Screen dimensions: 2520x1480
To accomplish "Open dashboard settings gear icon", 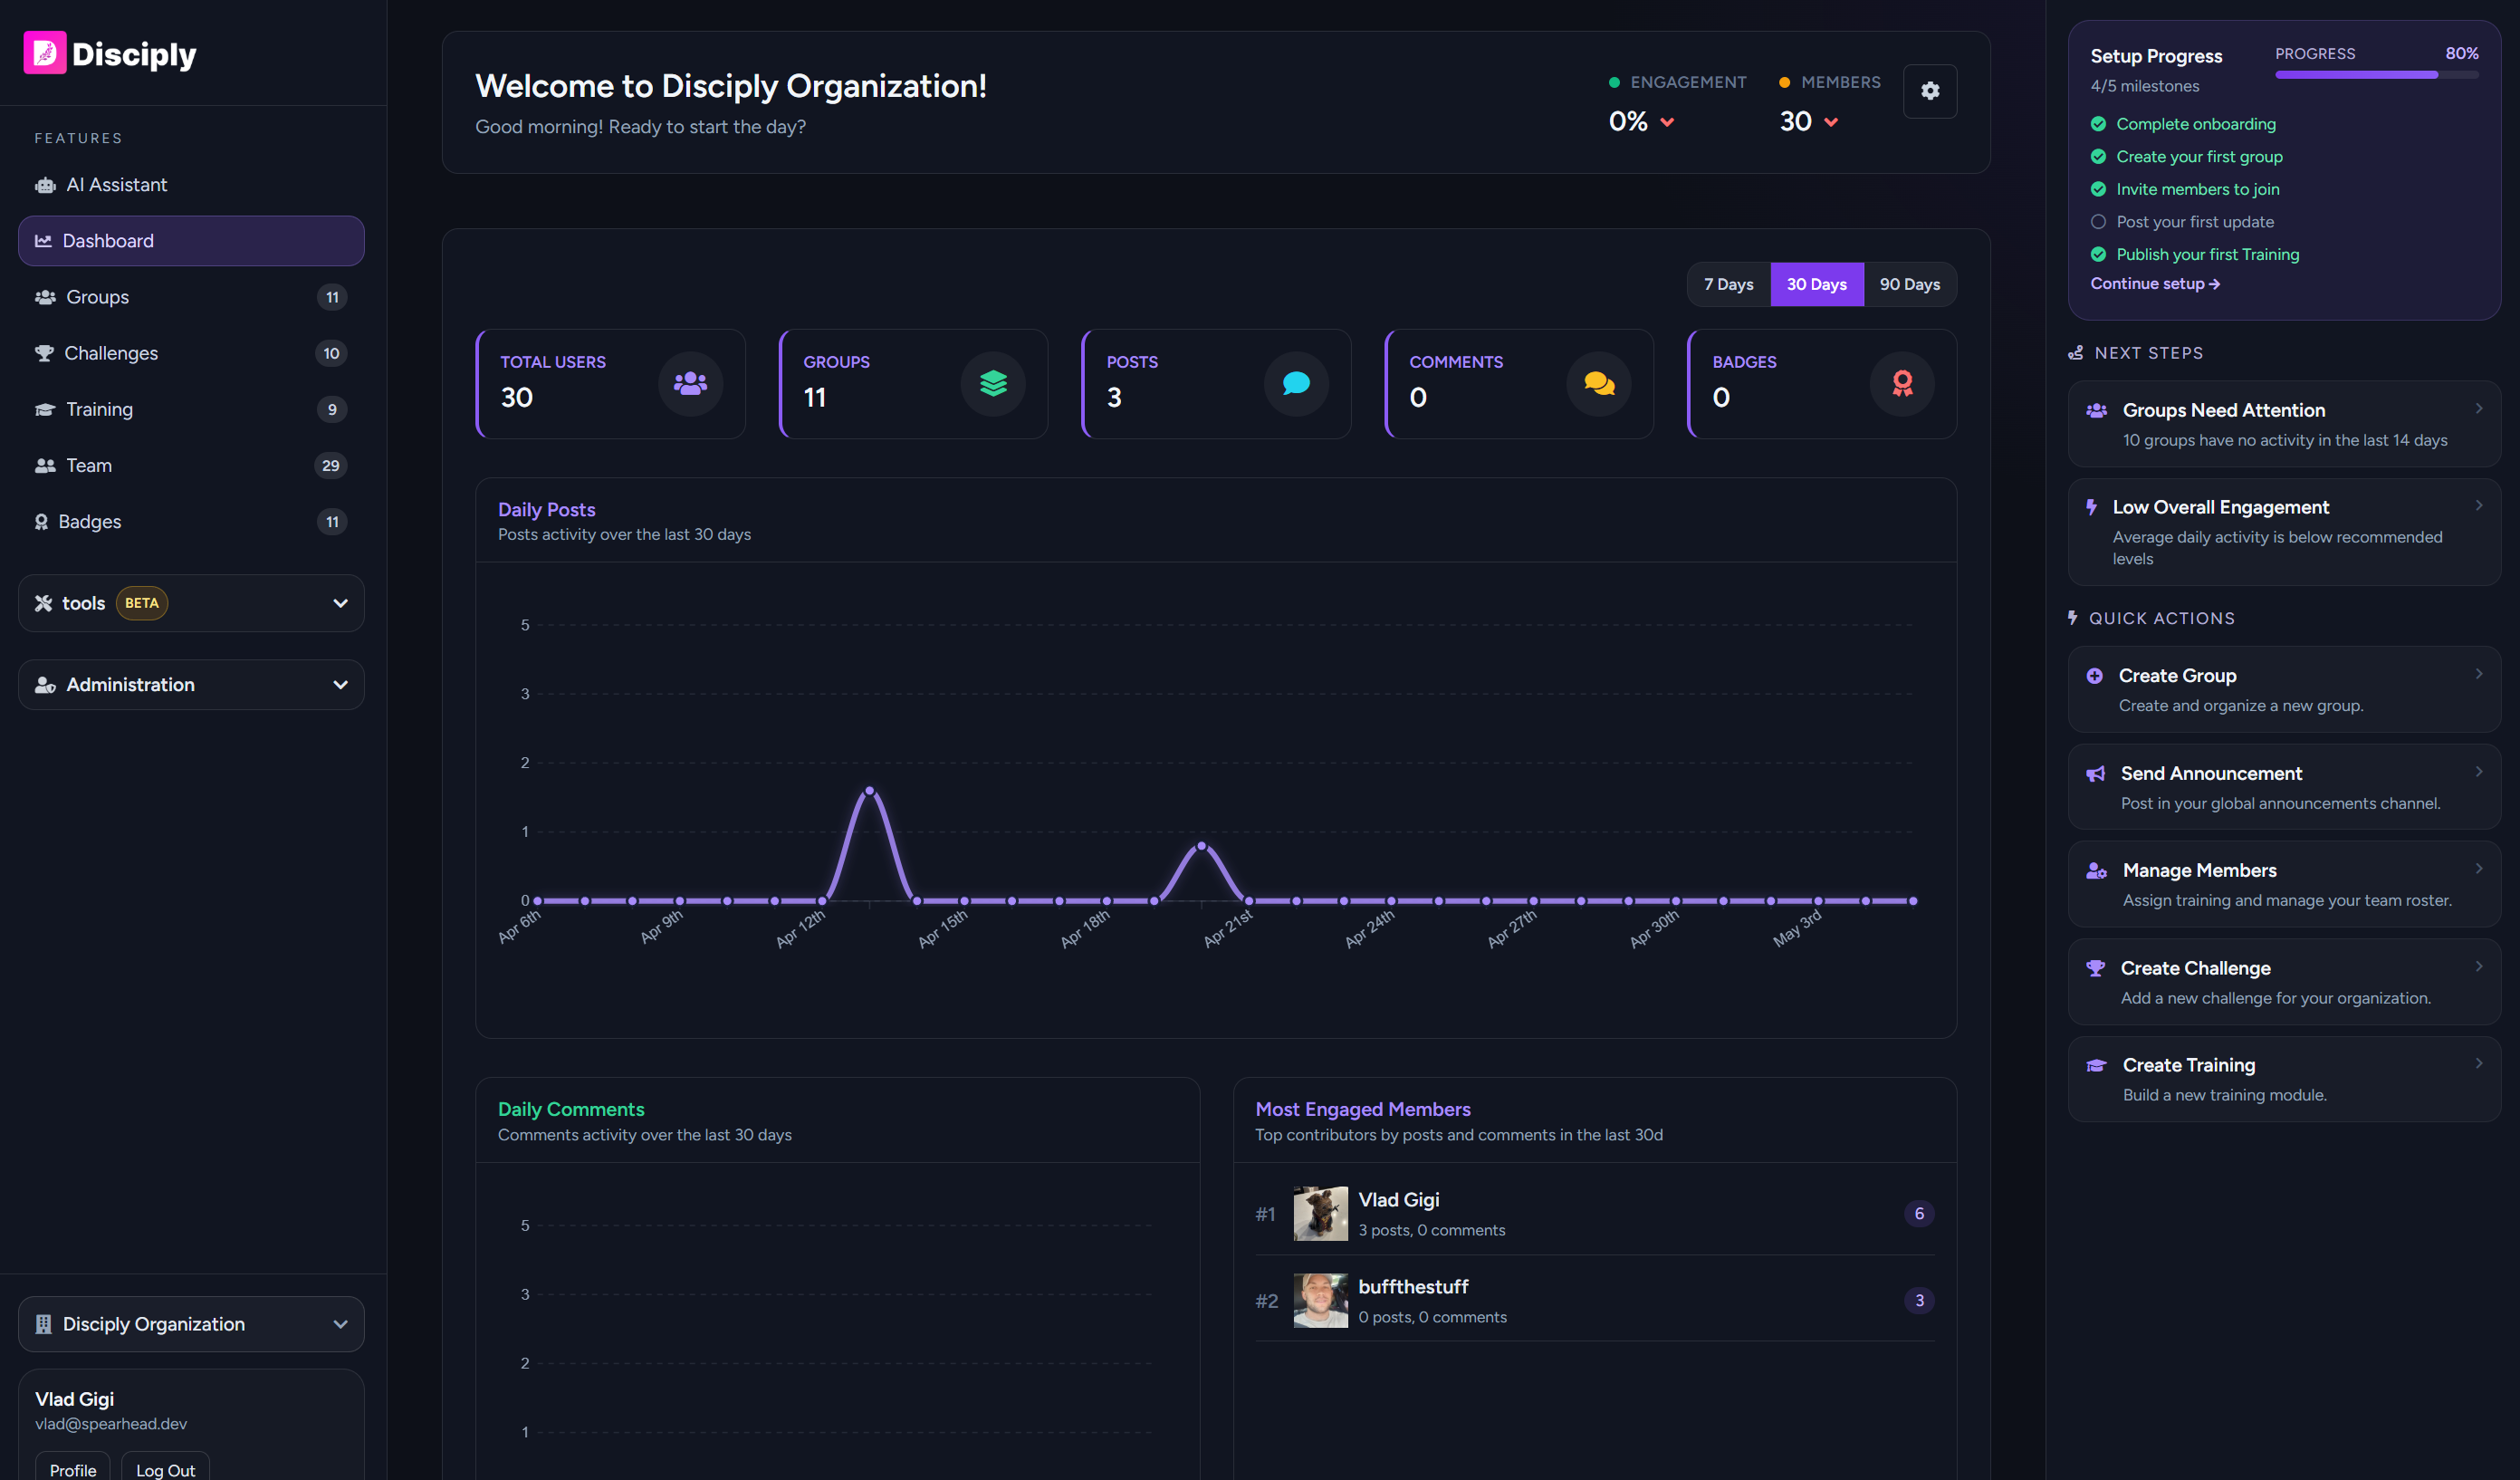I will (x=1930, y=91).
